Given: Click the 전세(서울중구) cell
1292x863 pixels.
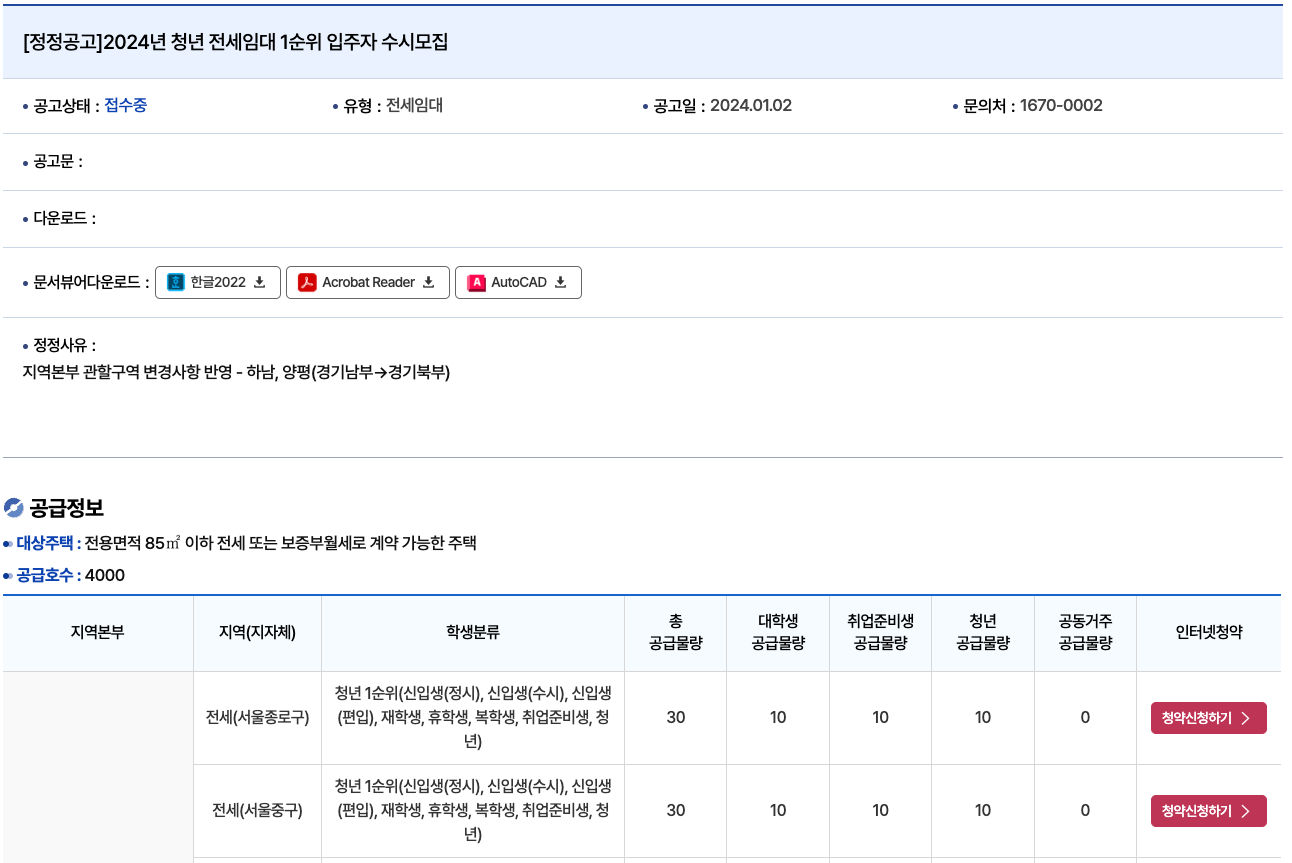Looking at the screenshot, I should pos(257,810).
